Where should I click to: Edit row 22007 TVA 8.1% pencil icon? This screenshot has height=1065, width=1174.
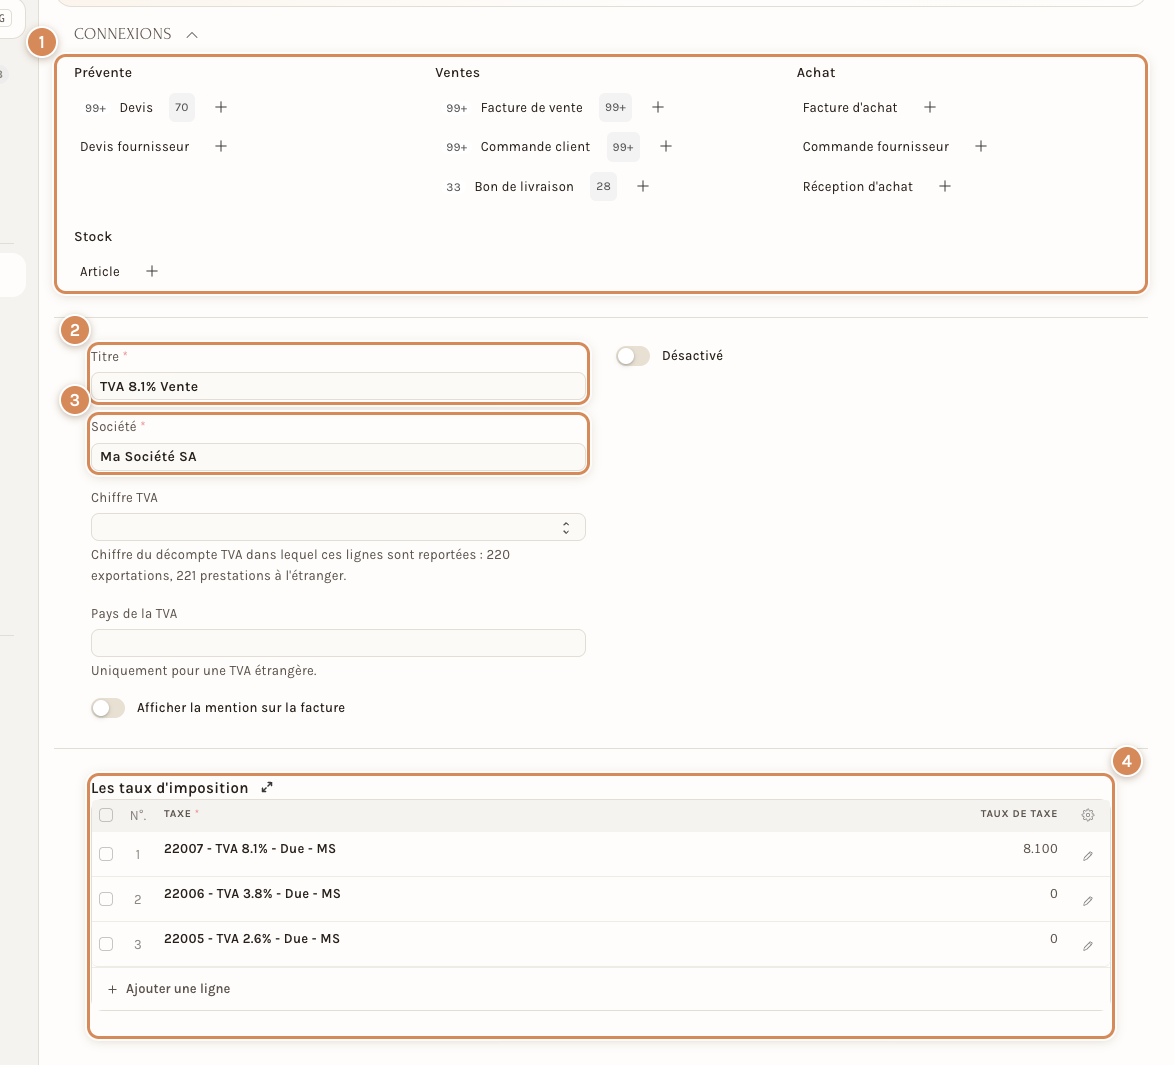pyautogui.click(x=1088, y=856)
